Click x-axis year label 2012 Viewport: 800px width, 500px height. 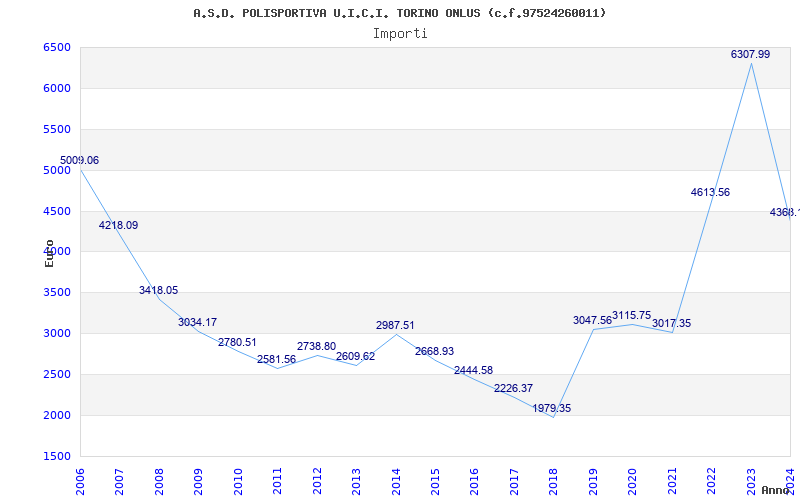coord(317,482)
